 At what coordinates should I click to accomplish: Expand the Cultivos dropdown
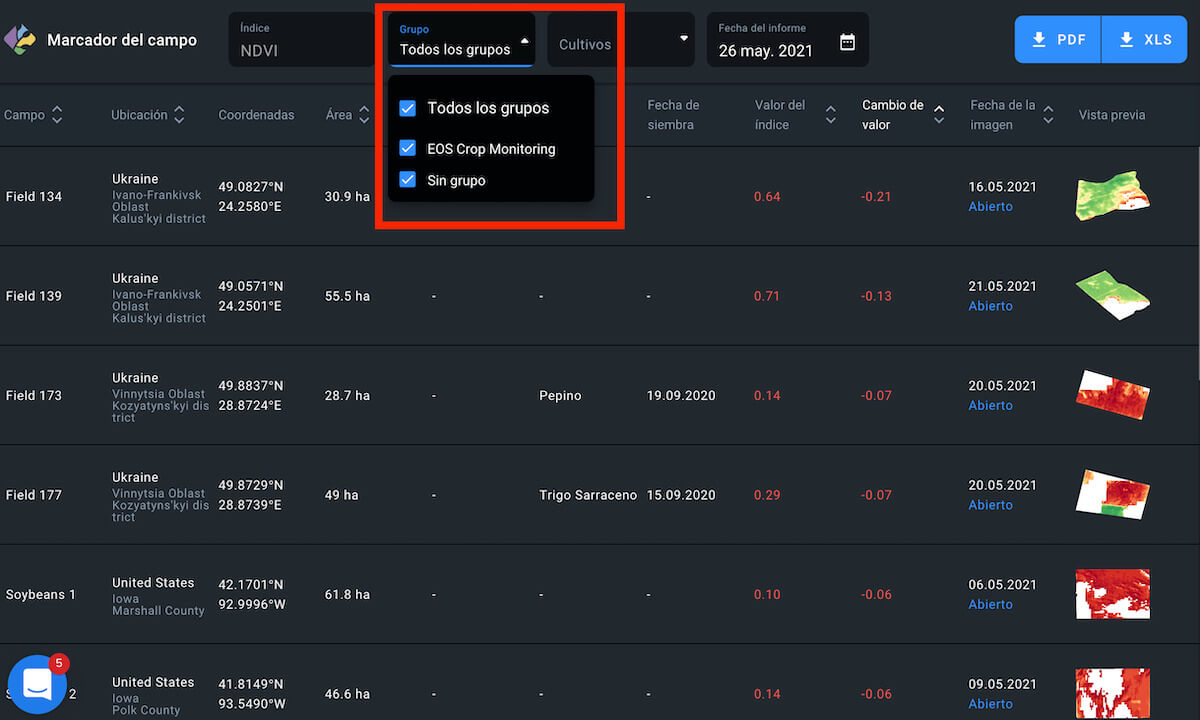click(x=684, y=39)
